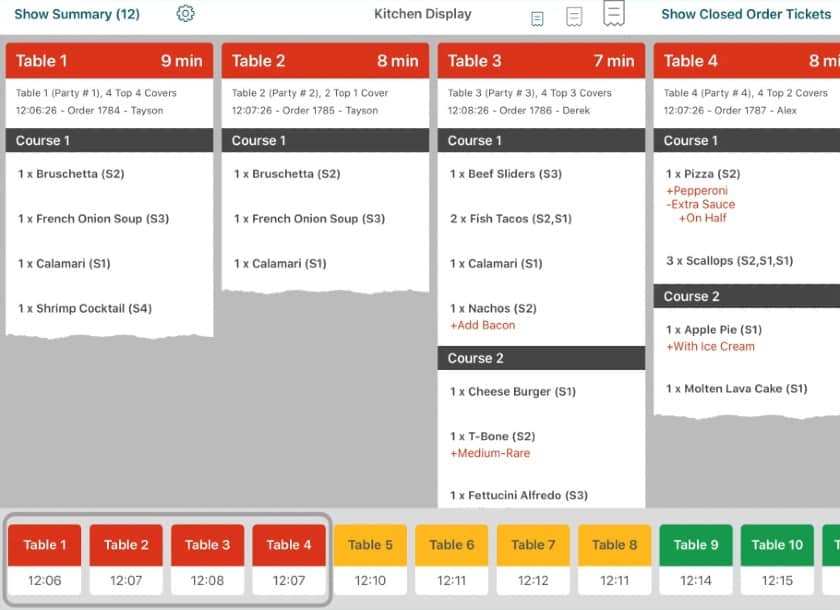Select the large ticket size icon
The width and height of the screenshot is (840, 610).
click(614, 13)
